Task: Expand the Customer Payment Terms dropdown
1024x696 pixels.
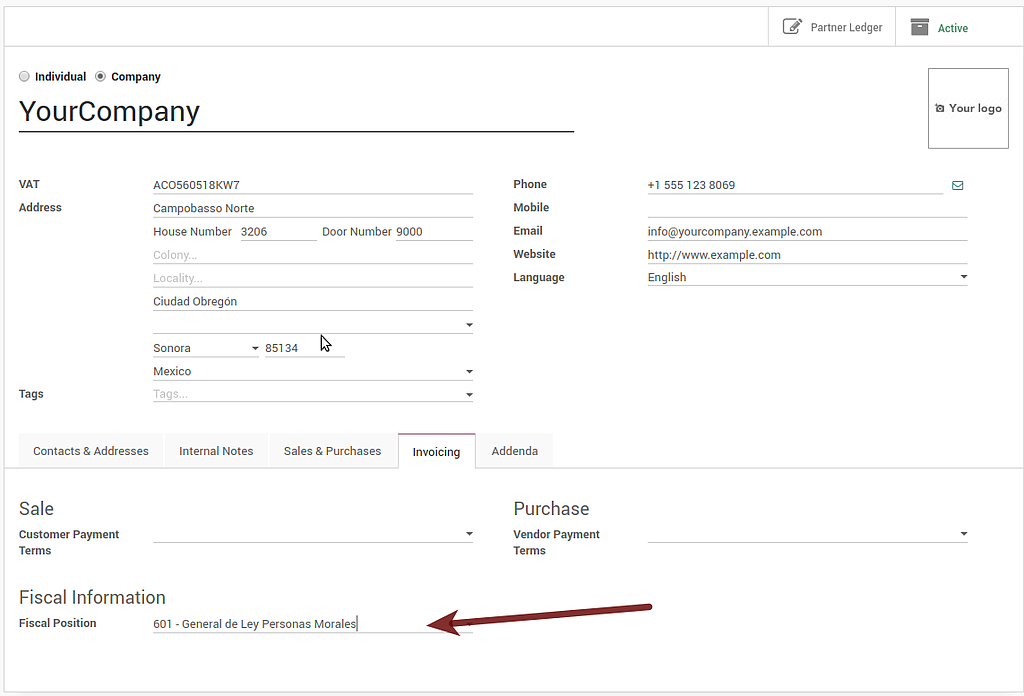Action: click(469, 534)
